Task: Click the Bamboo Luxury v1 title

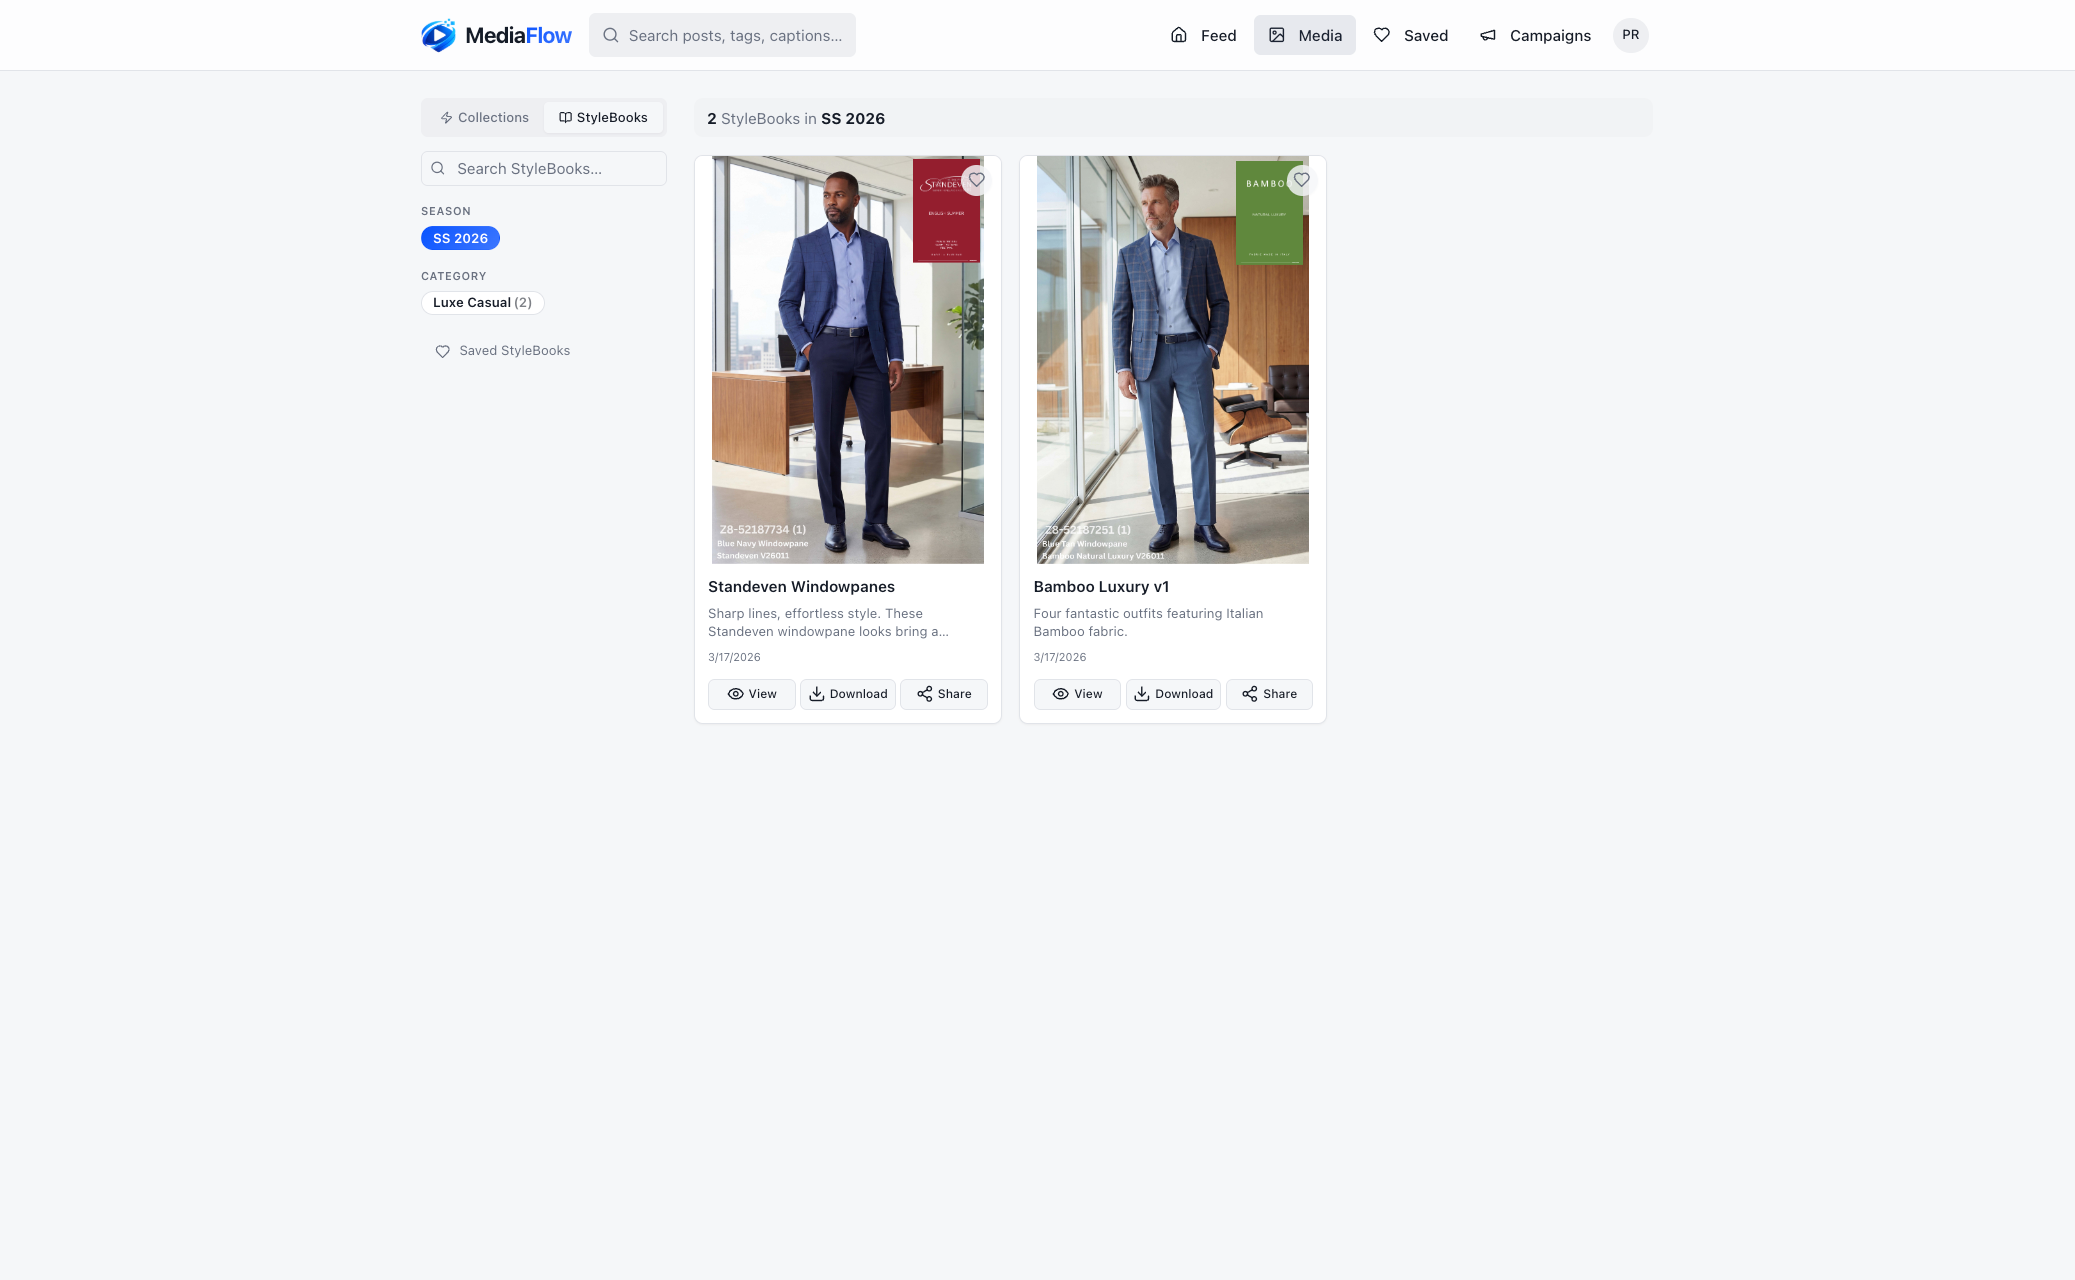Action: point(1101,587)
